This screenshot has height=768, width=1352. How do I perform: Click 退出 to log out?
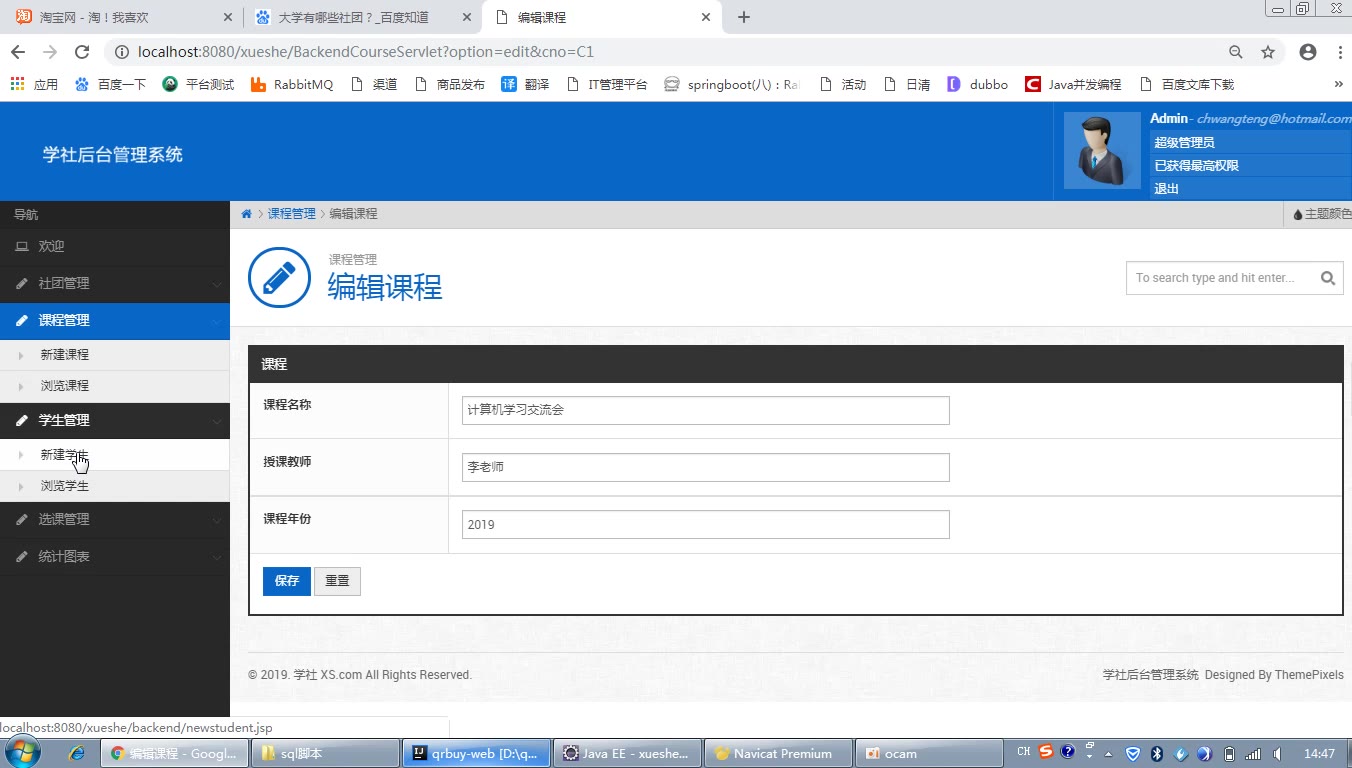1167,188
